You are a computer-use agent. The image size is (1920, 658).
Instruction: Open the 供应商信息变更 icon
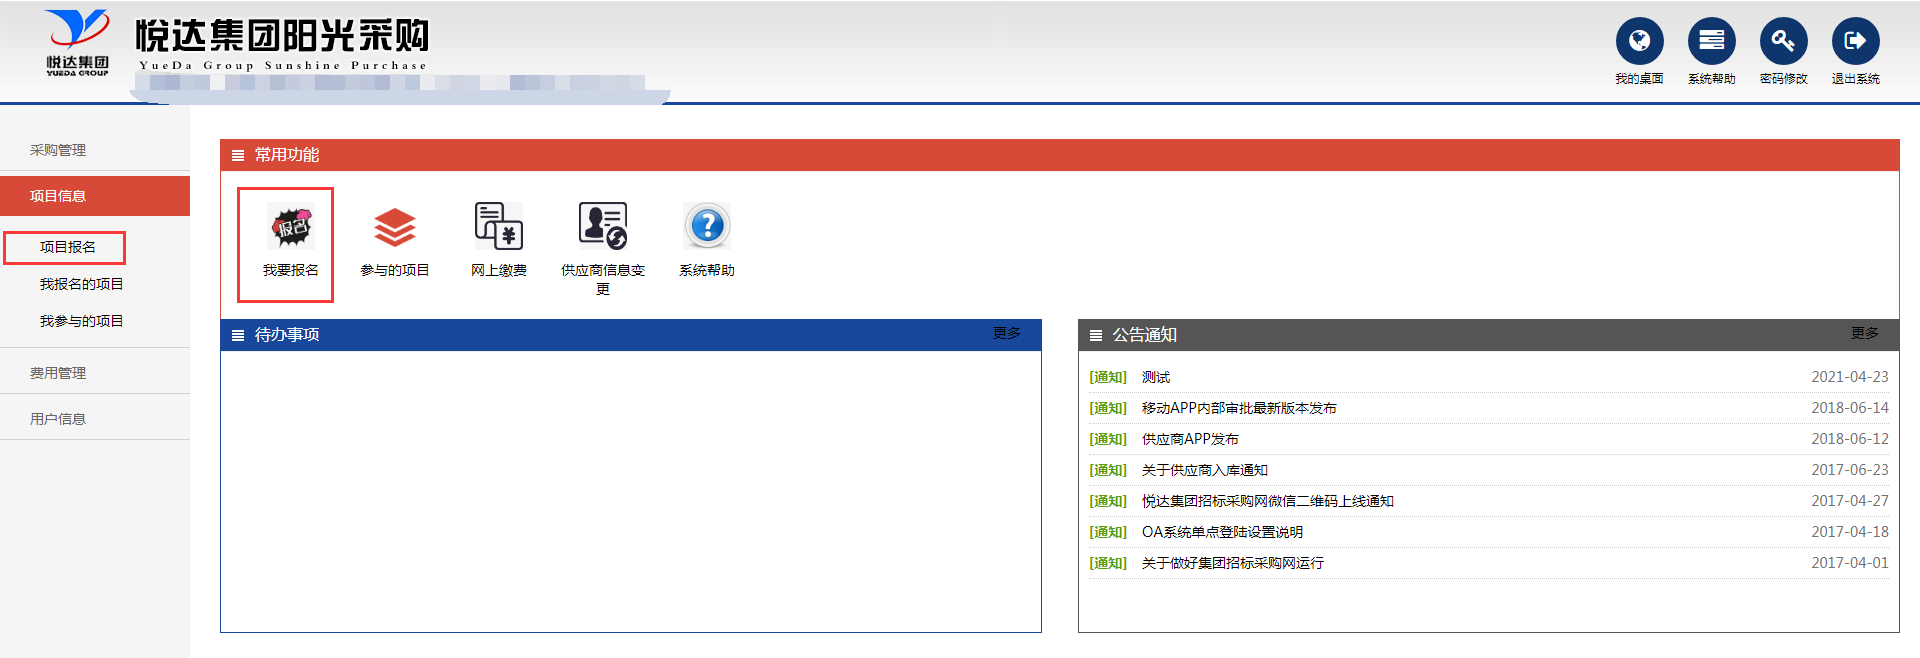pyautogui.click(x=603, y=226)
